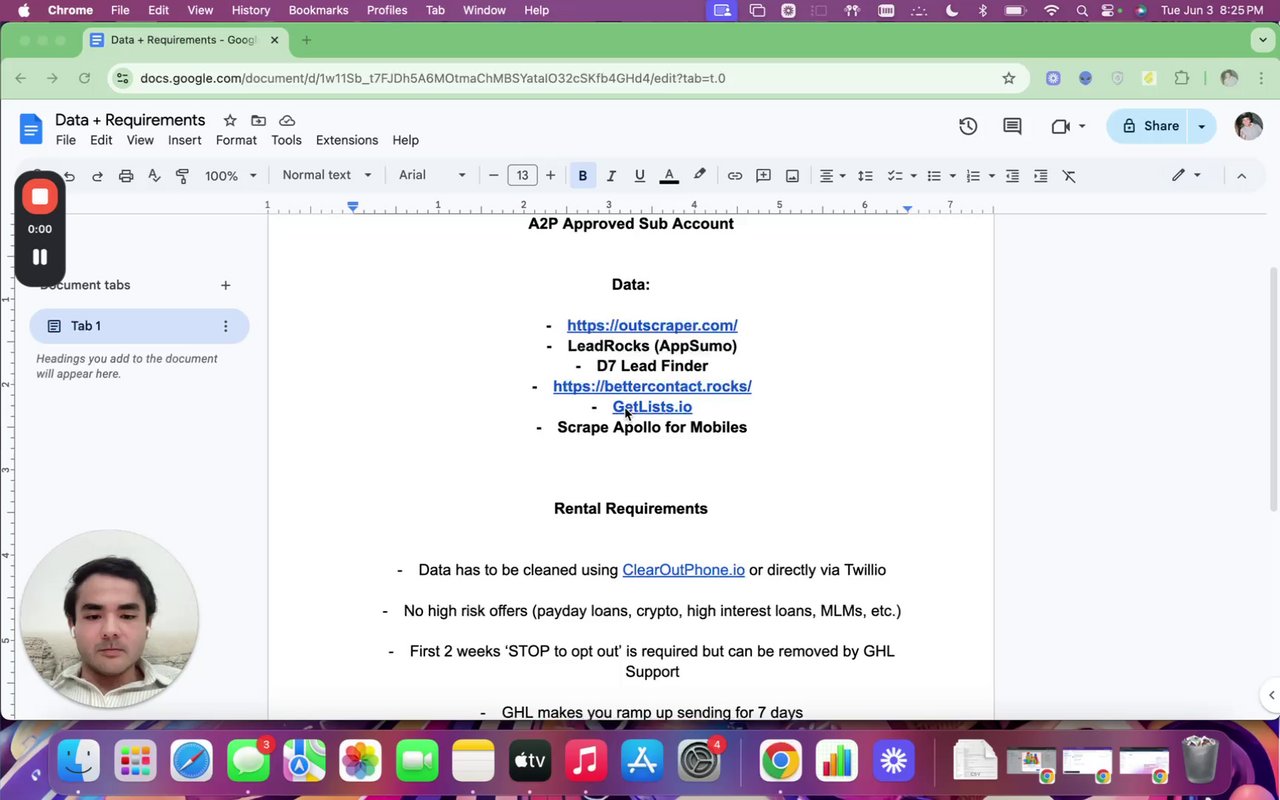Screen dimensions: 1280x800
Task: Open the Tools menu
Action: click(286, 140)
